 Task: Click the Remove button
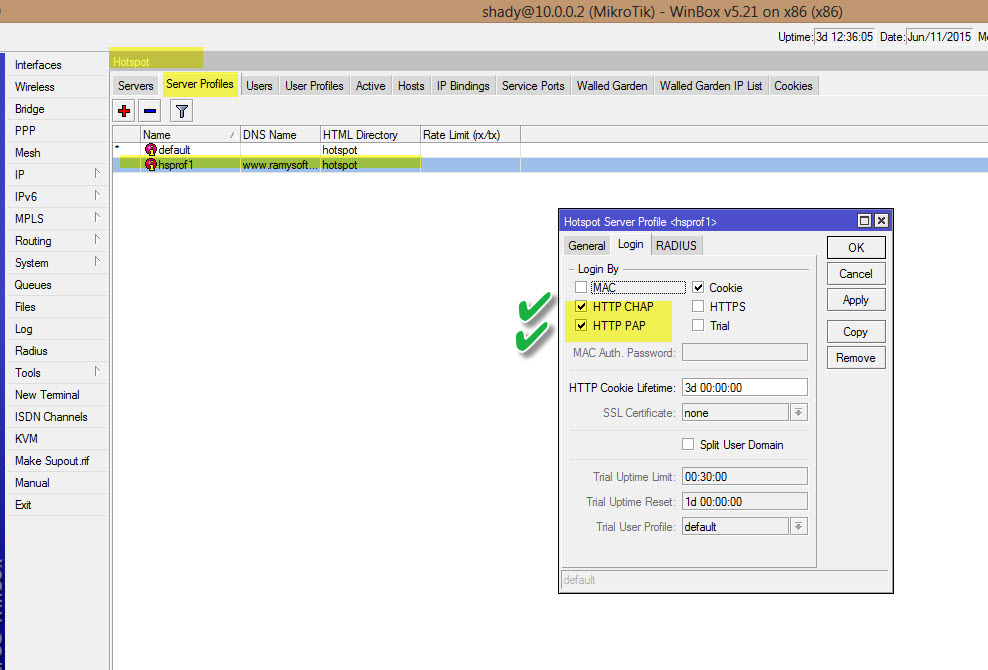pyautogui.click(x=856, y=357)
